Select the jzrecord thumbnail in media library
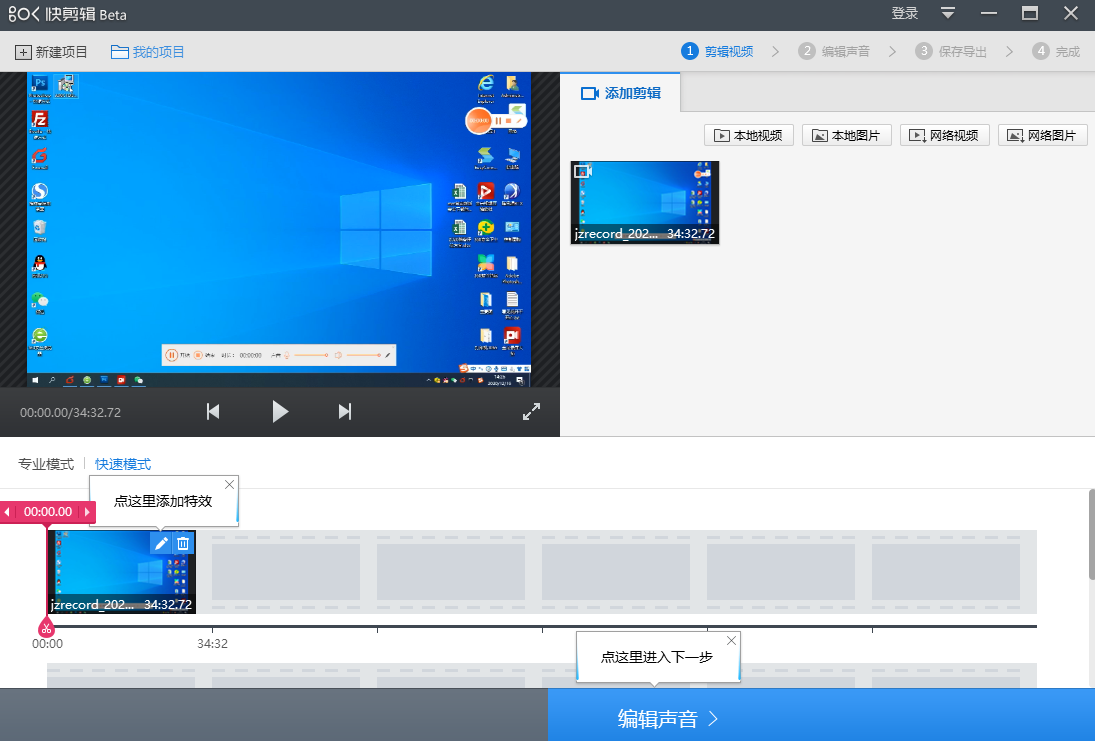Screen dimensions: 1095x741 pyautogui.click(x=644, y=202)
